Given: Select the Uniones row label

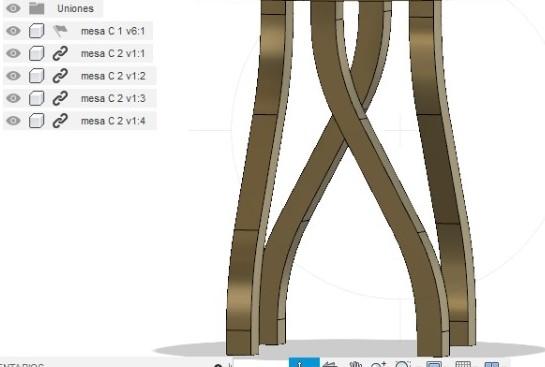Looking at the screenshot, I should 75,8.
